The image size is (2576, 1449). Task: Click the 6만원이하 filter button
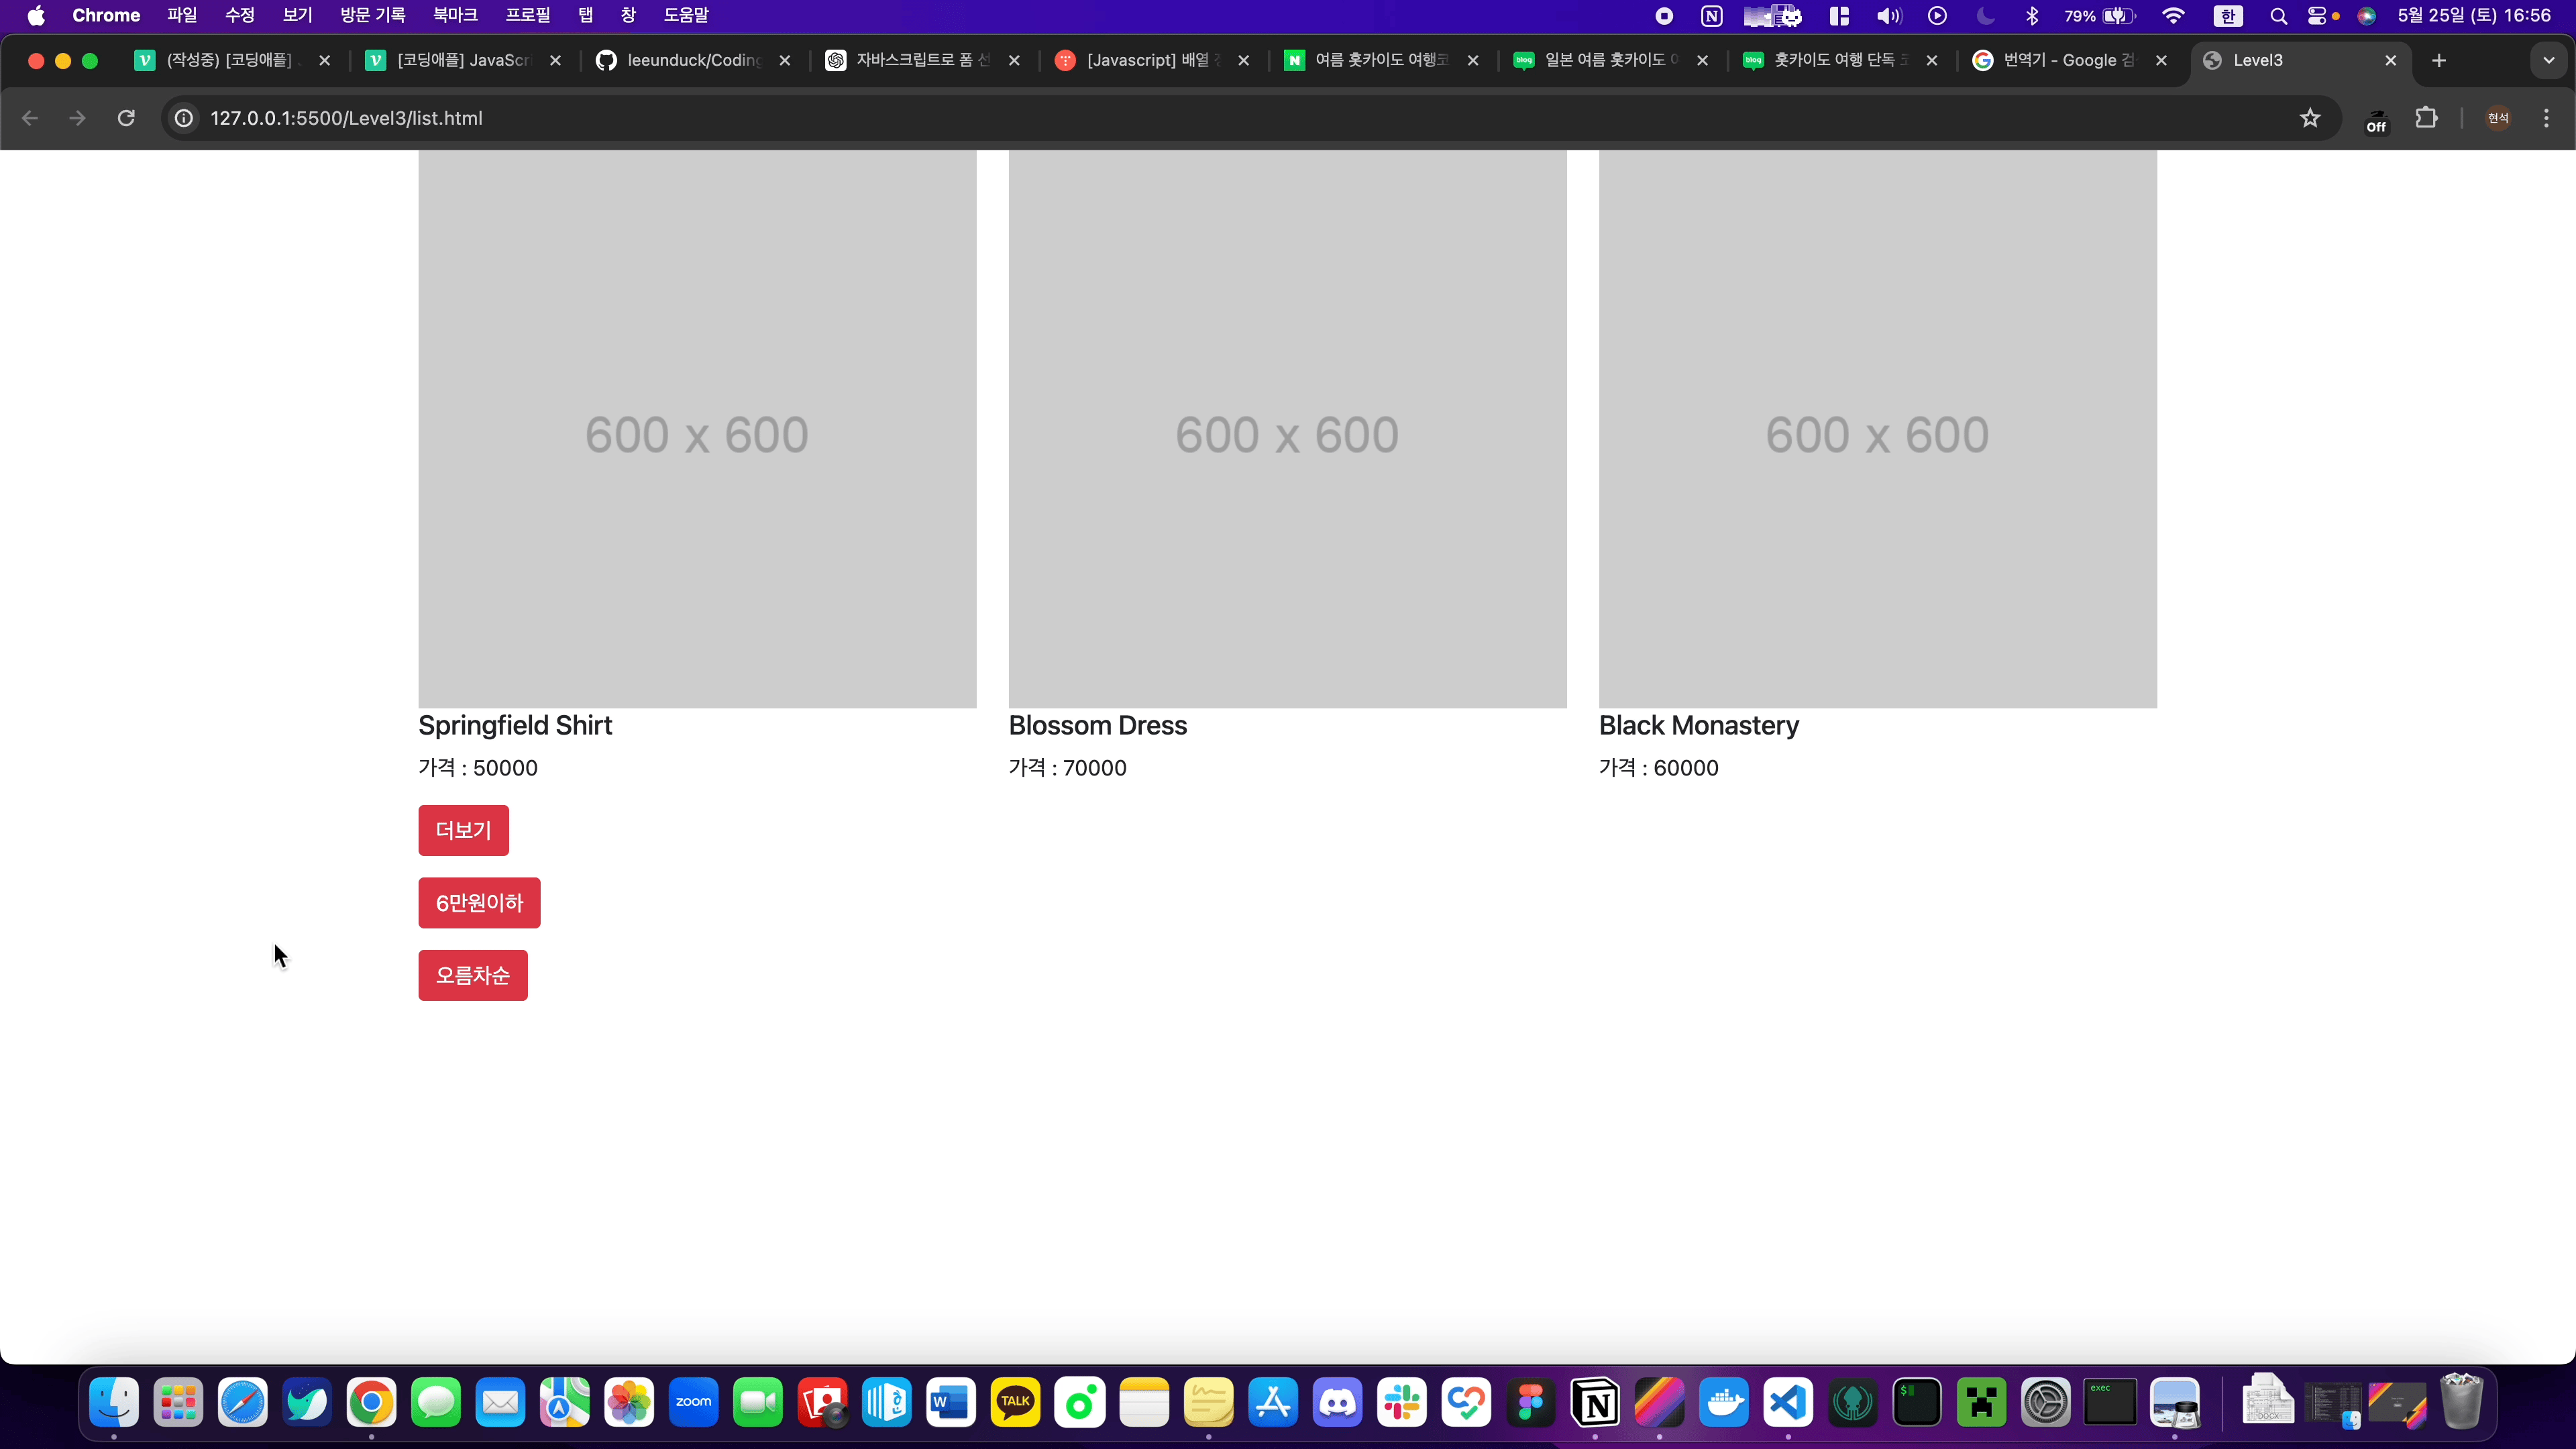[x=479, y=903]
